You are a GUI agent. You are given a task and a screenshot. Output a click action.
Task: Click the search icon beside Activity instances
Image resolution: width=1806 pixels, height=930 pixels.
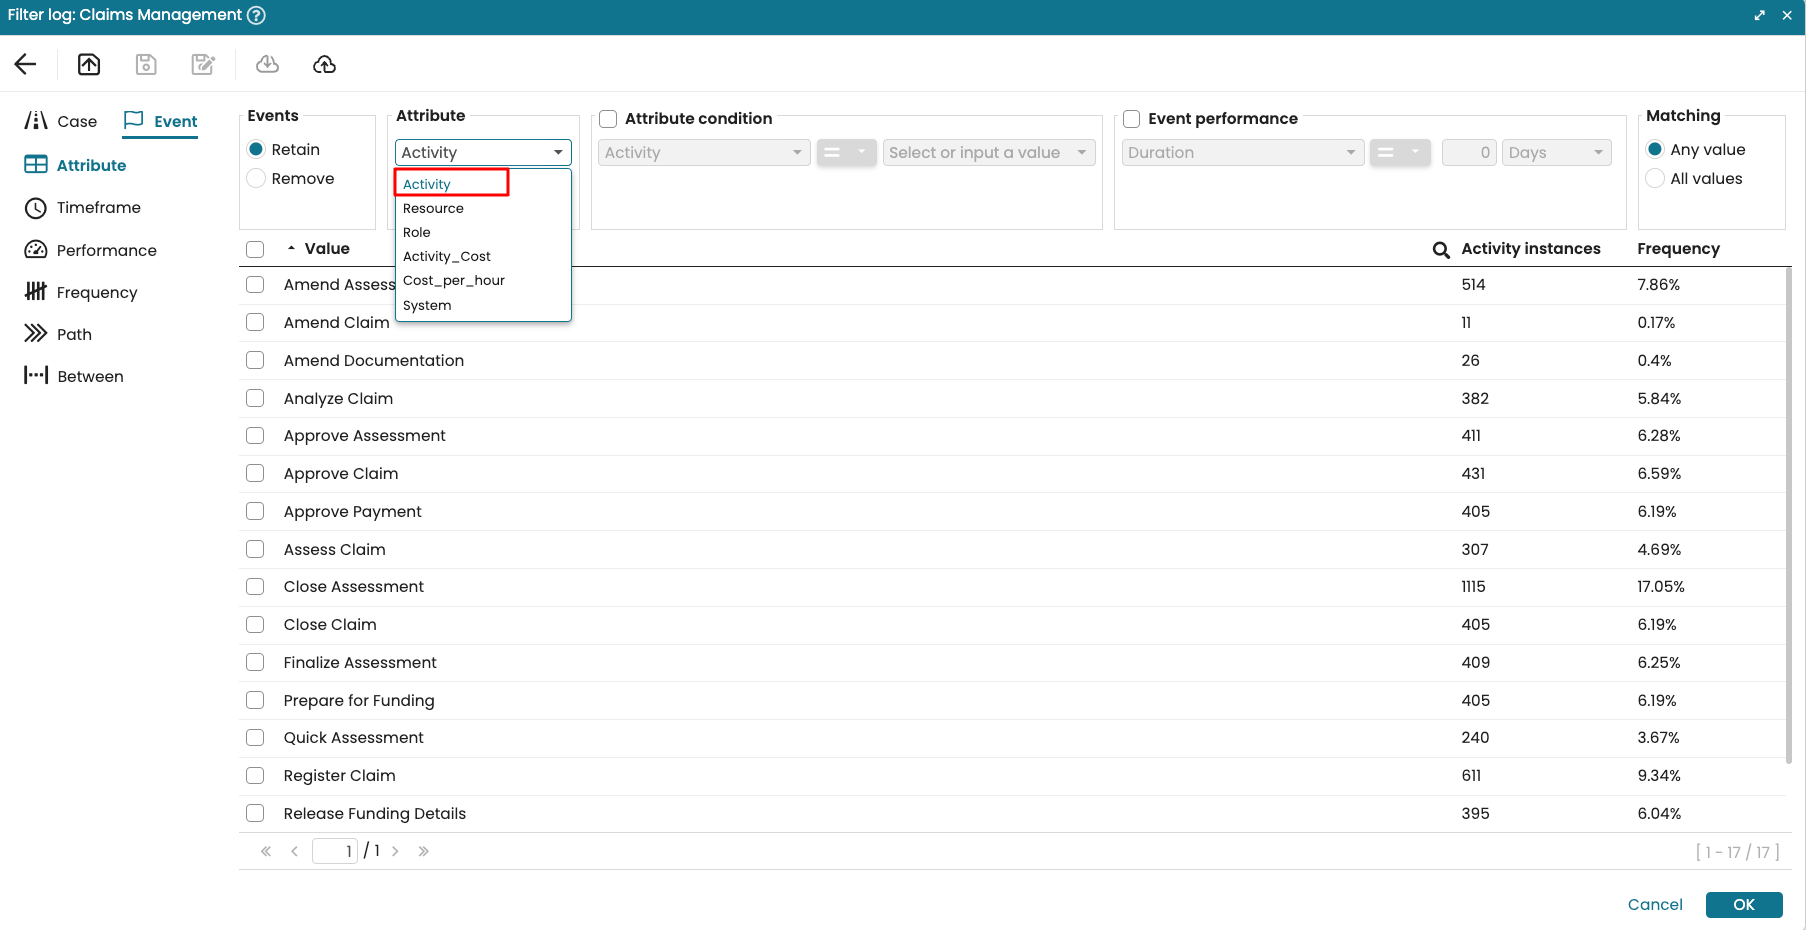1441,250
